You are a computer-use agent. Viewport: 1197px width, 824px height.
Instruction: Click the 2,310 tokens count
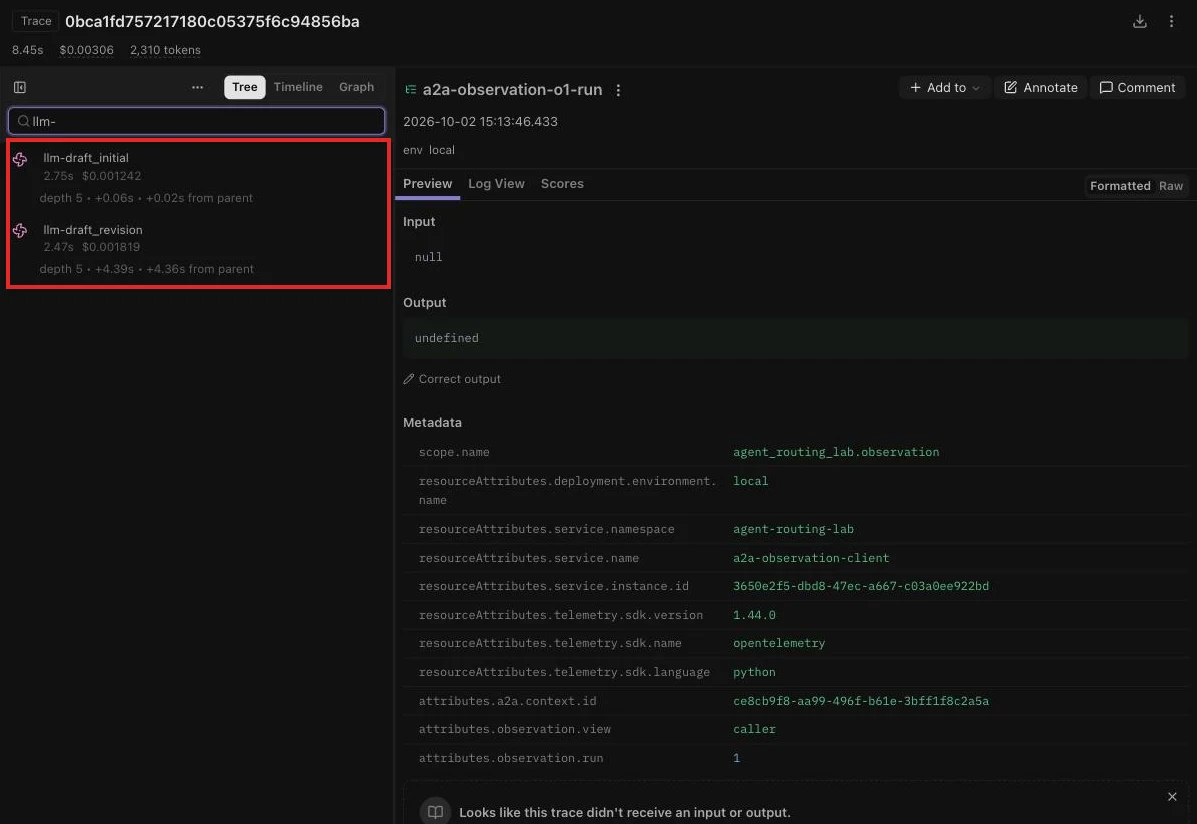[165, 50]
